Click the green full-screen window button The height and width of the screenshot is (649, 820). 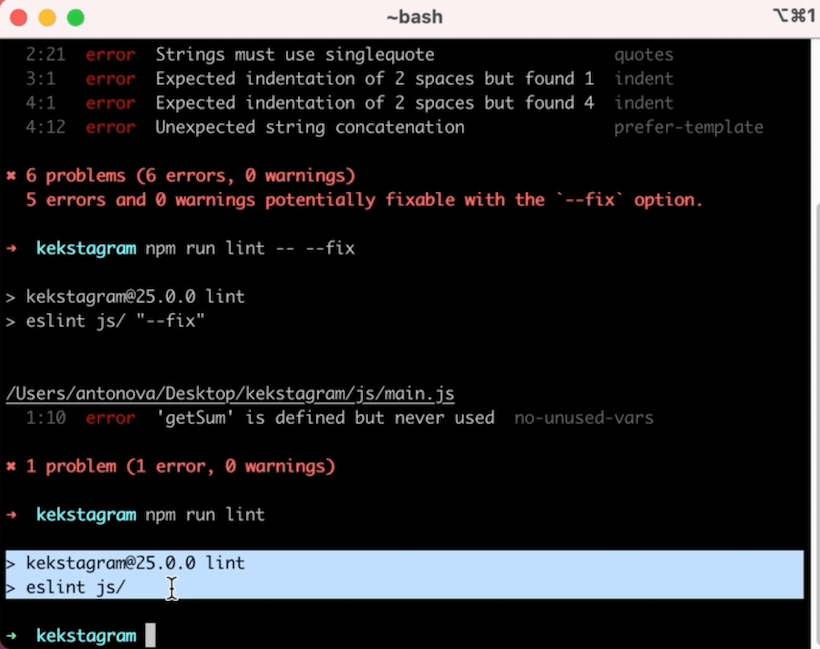click(75, 18)
